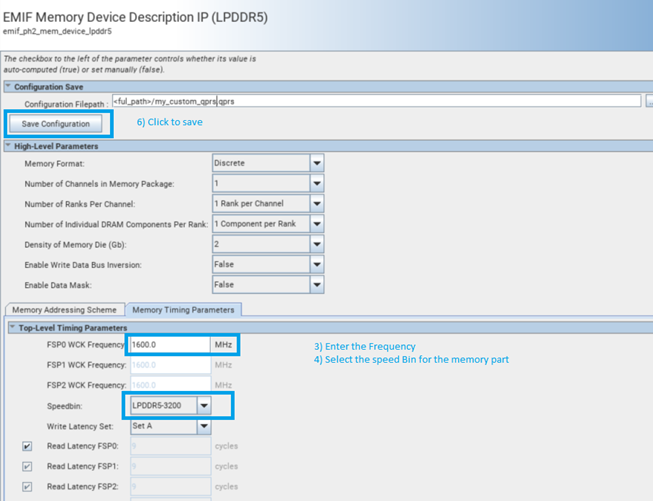653x501 pixels.
Task: Click 'emif_ph2_mem_device_lpddr5' subtitle text
Action: pos(57,31)
